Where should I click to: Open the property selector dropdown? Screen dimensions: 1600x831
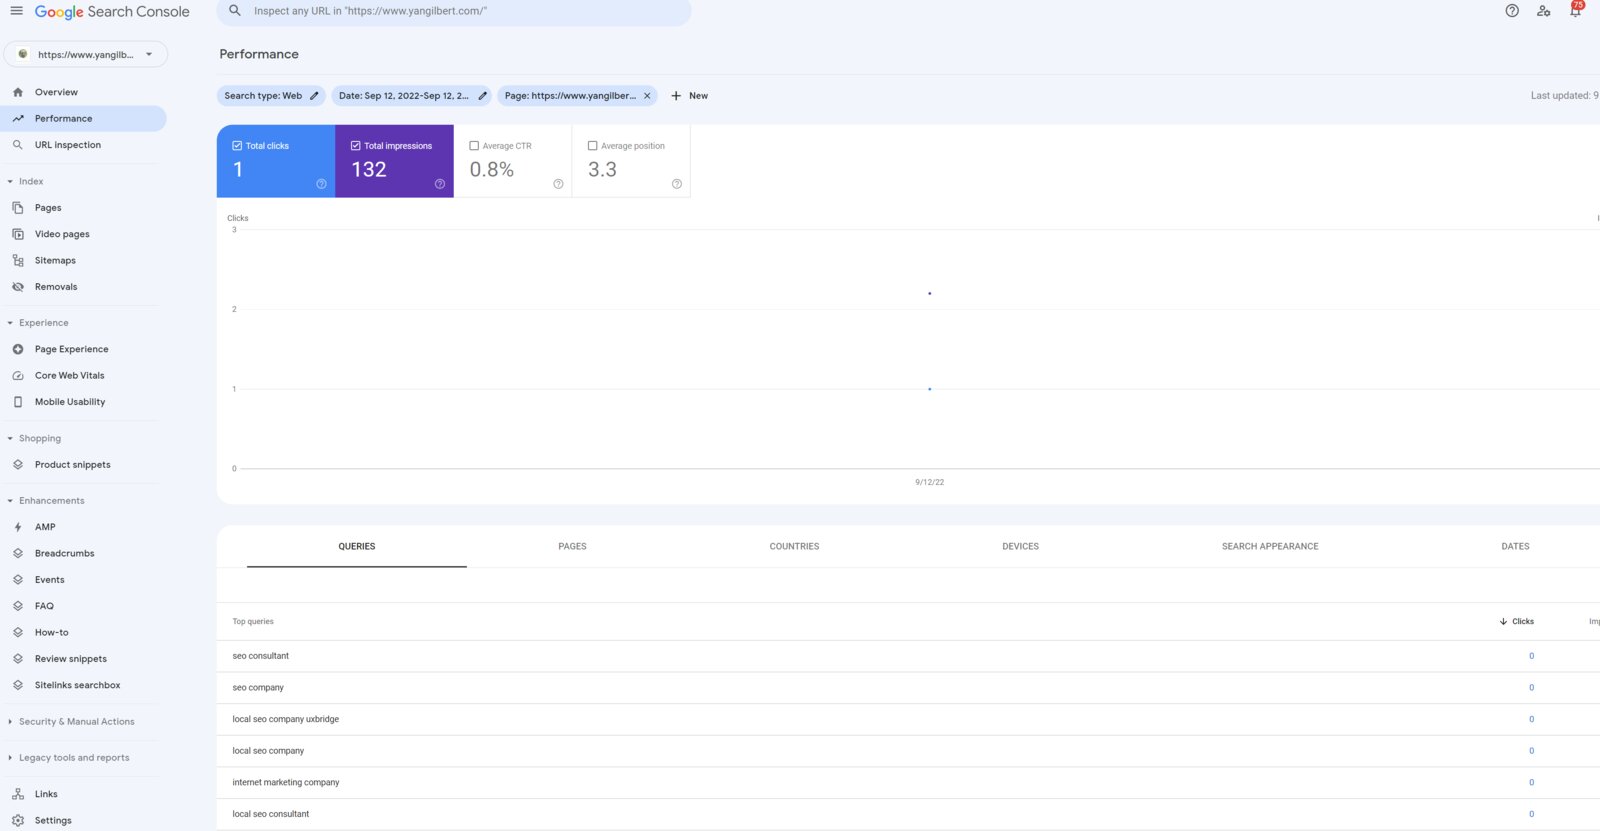tap(86, 54)
